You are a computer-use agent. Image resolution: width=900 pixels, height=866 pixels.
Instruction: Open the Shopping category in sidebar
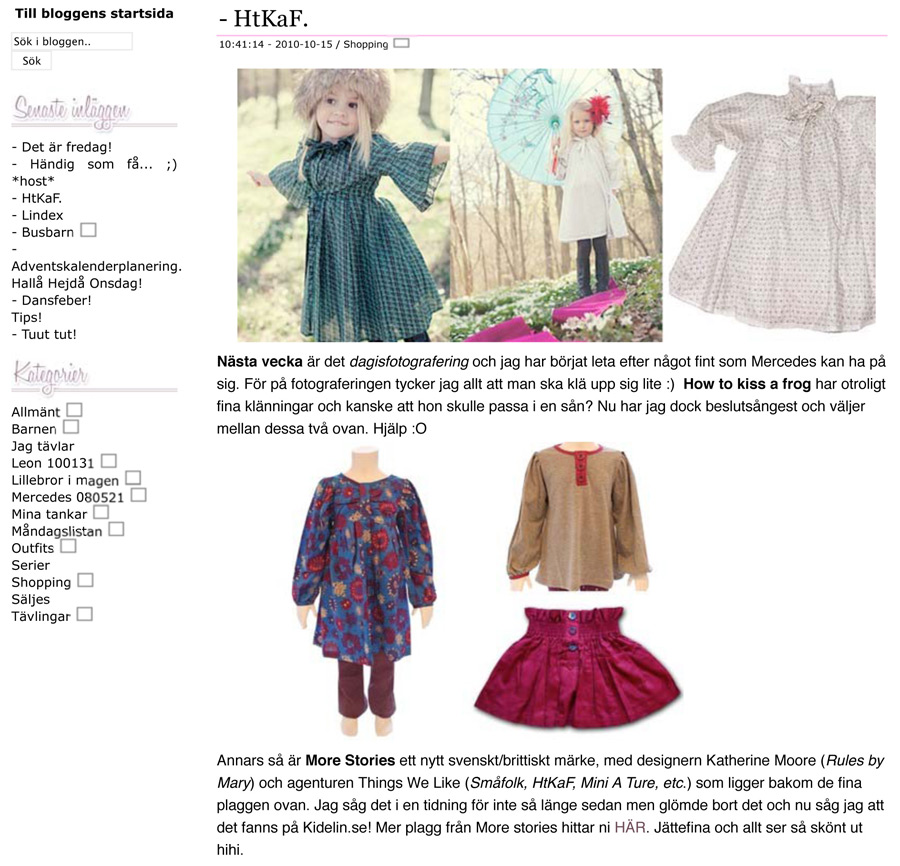click(41, 582)
